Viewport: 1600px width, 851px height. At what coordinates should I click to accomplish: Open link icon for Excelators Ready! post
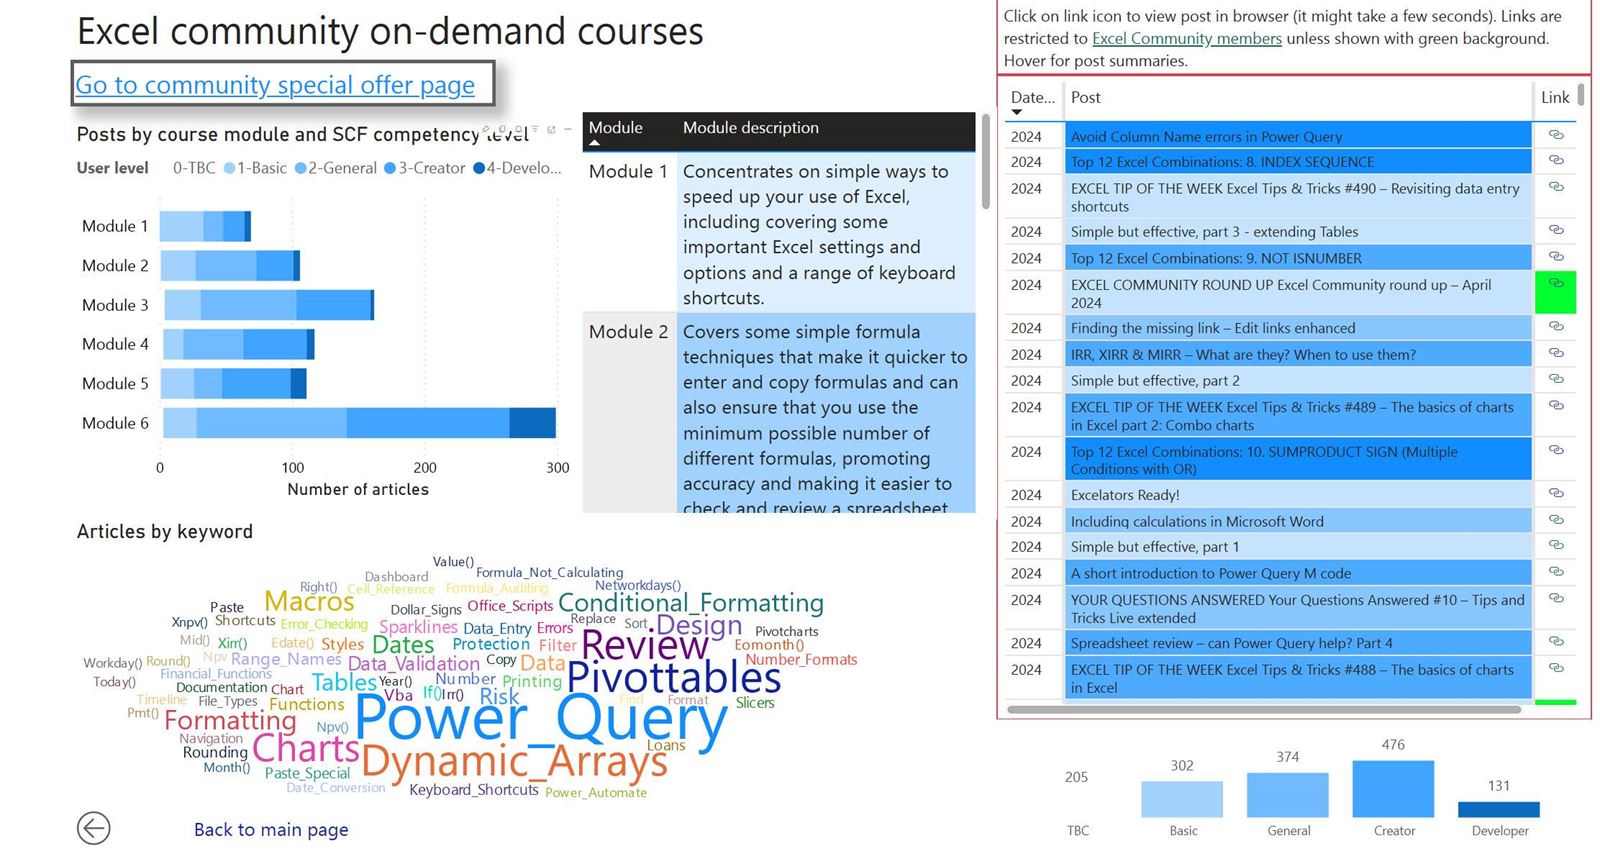coord(1556,493)
